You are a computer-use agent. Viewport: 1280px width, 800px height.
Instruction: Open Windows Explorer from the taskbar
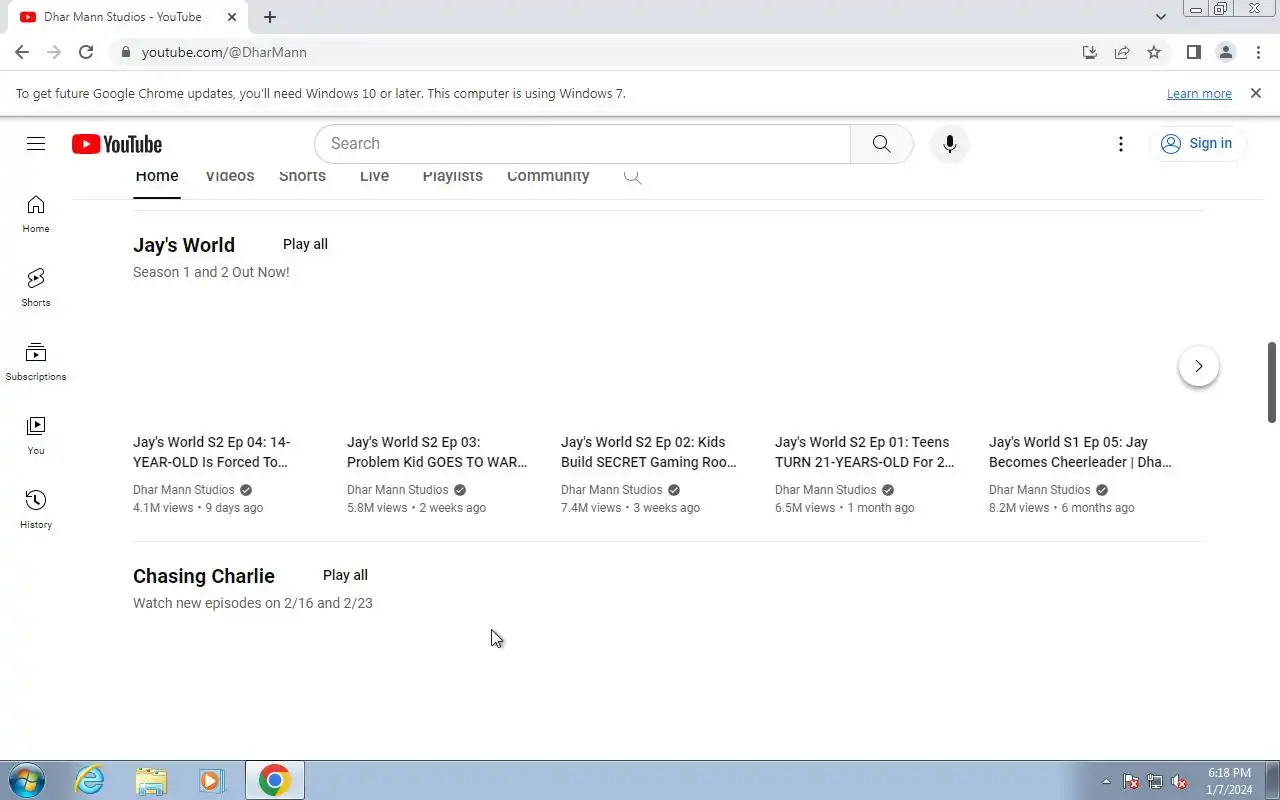pyautogui.click(x=151, y=780)
